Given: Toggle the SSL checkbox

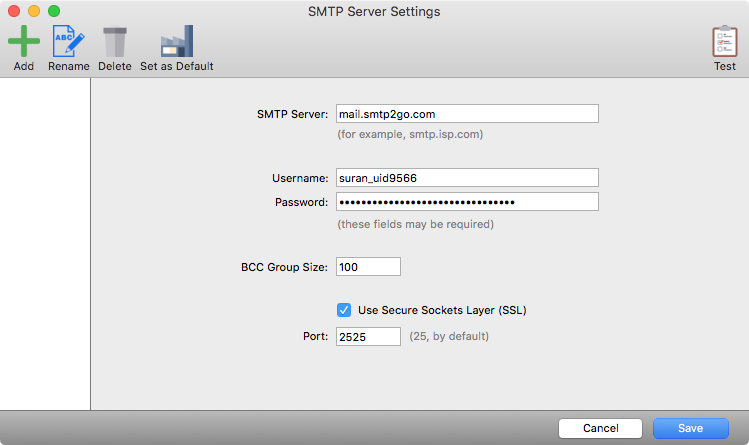Looking at the screenshot, I should point(344,310).
